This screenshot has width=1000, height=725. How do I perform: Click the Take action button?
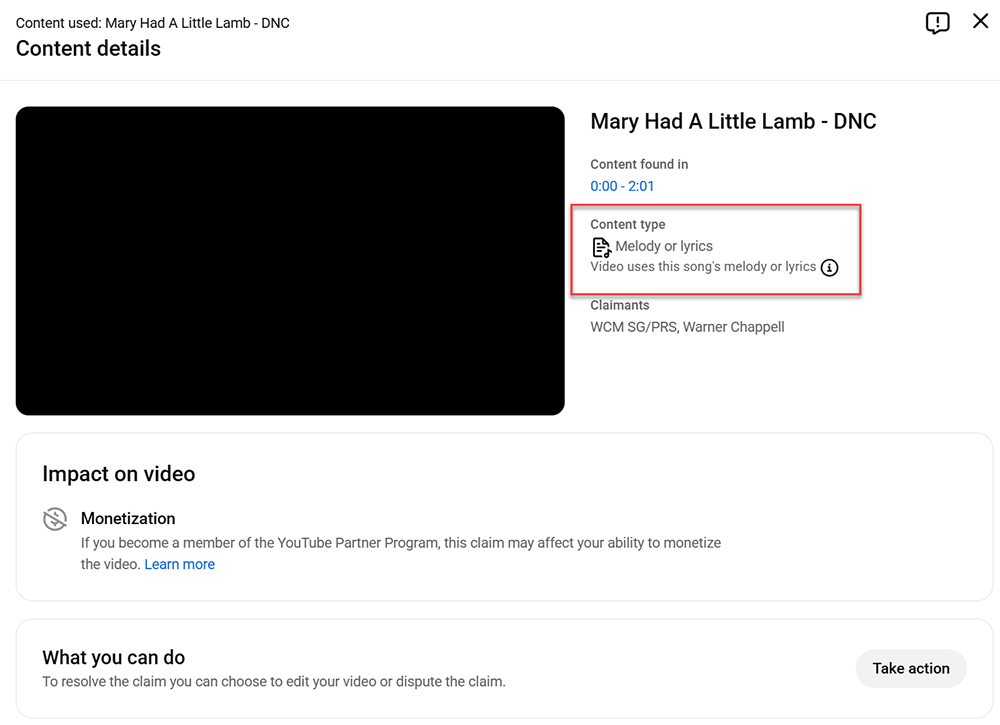click(x=911, y=668)
